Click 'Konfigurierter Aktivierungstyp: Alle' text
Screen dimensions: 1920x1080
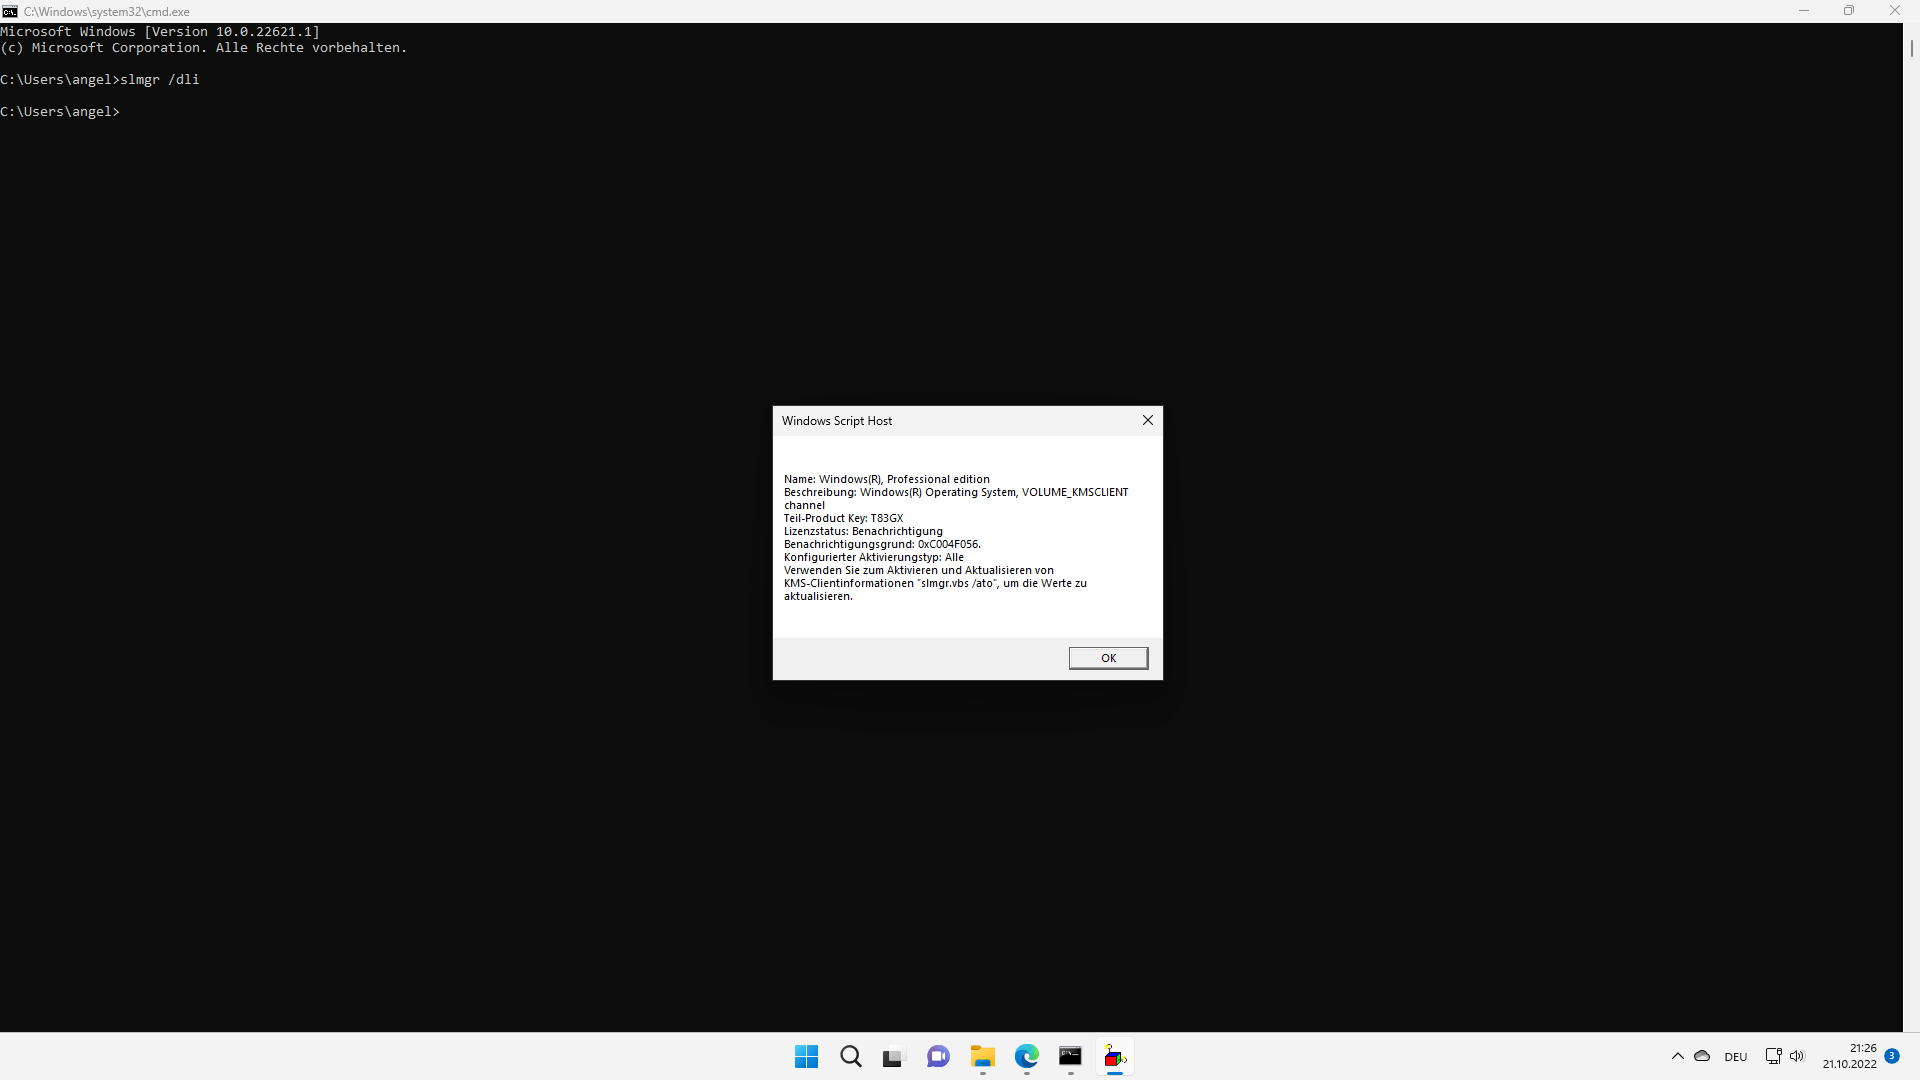[874, 557]
